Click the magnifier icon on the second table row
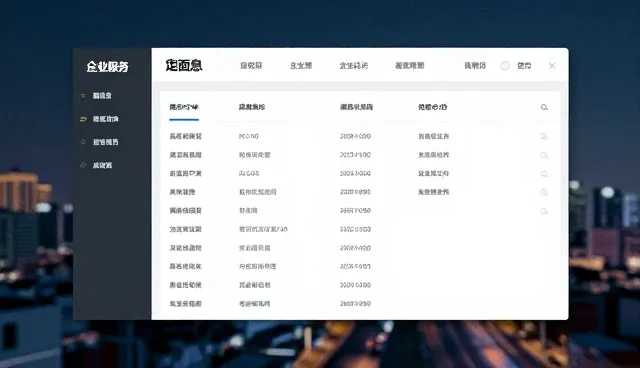 (x=544, y=155)
